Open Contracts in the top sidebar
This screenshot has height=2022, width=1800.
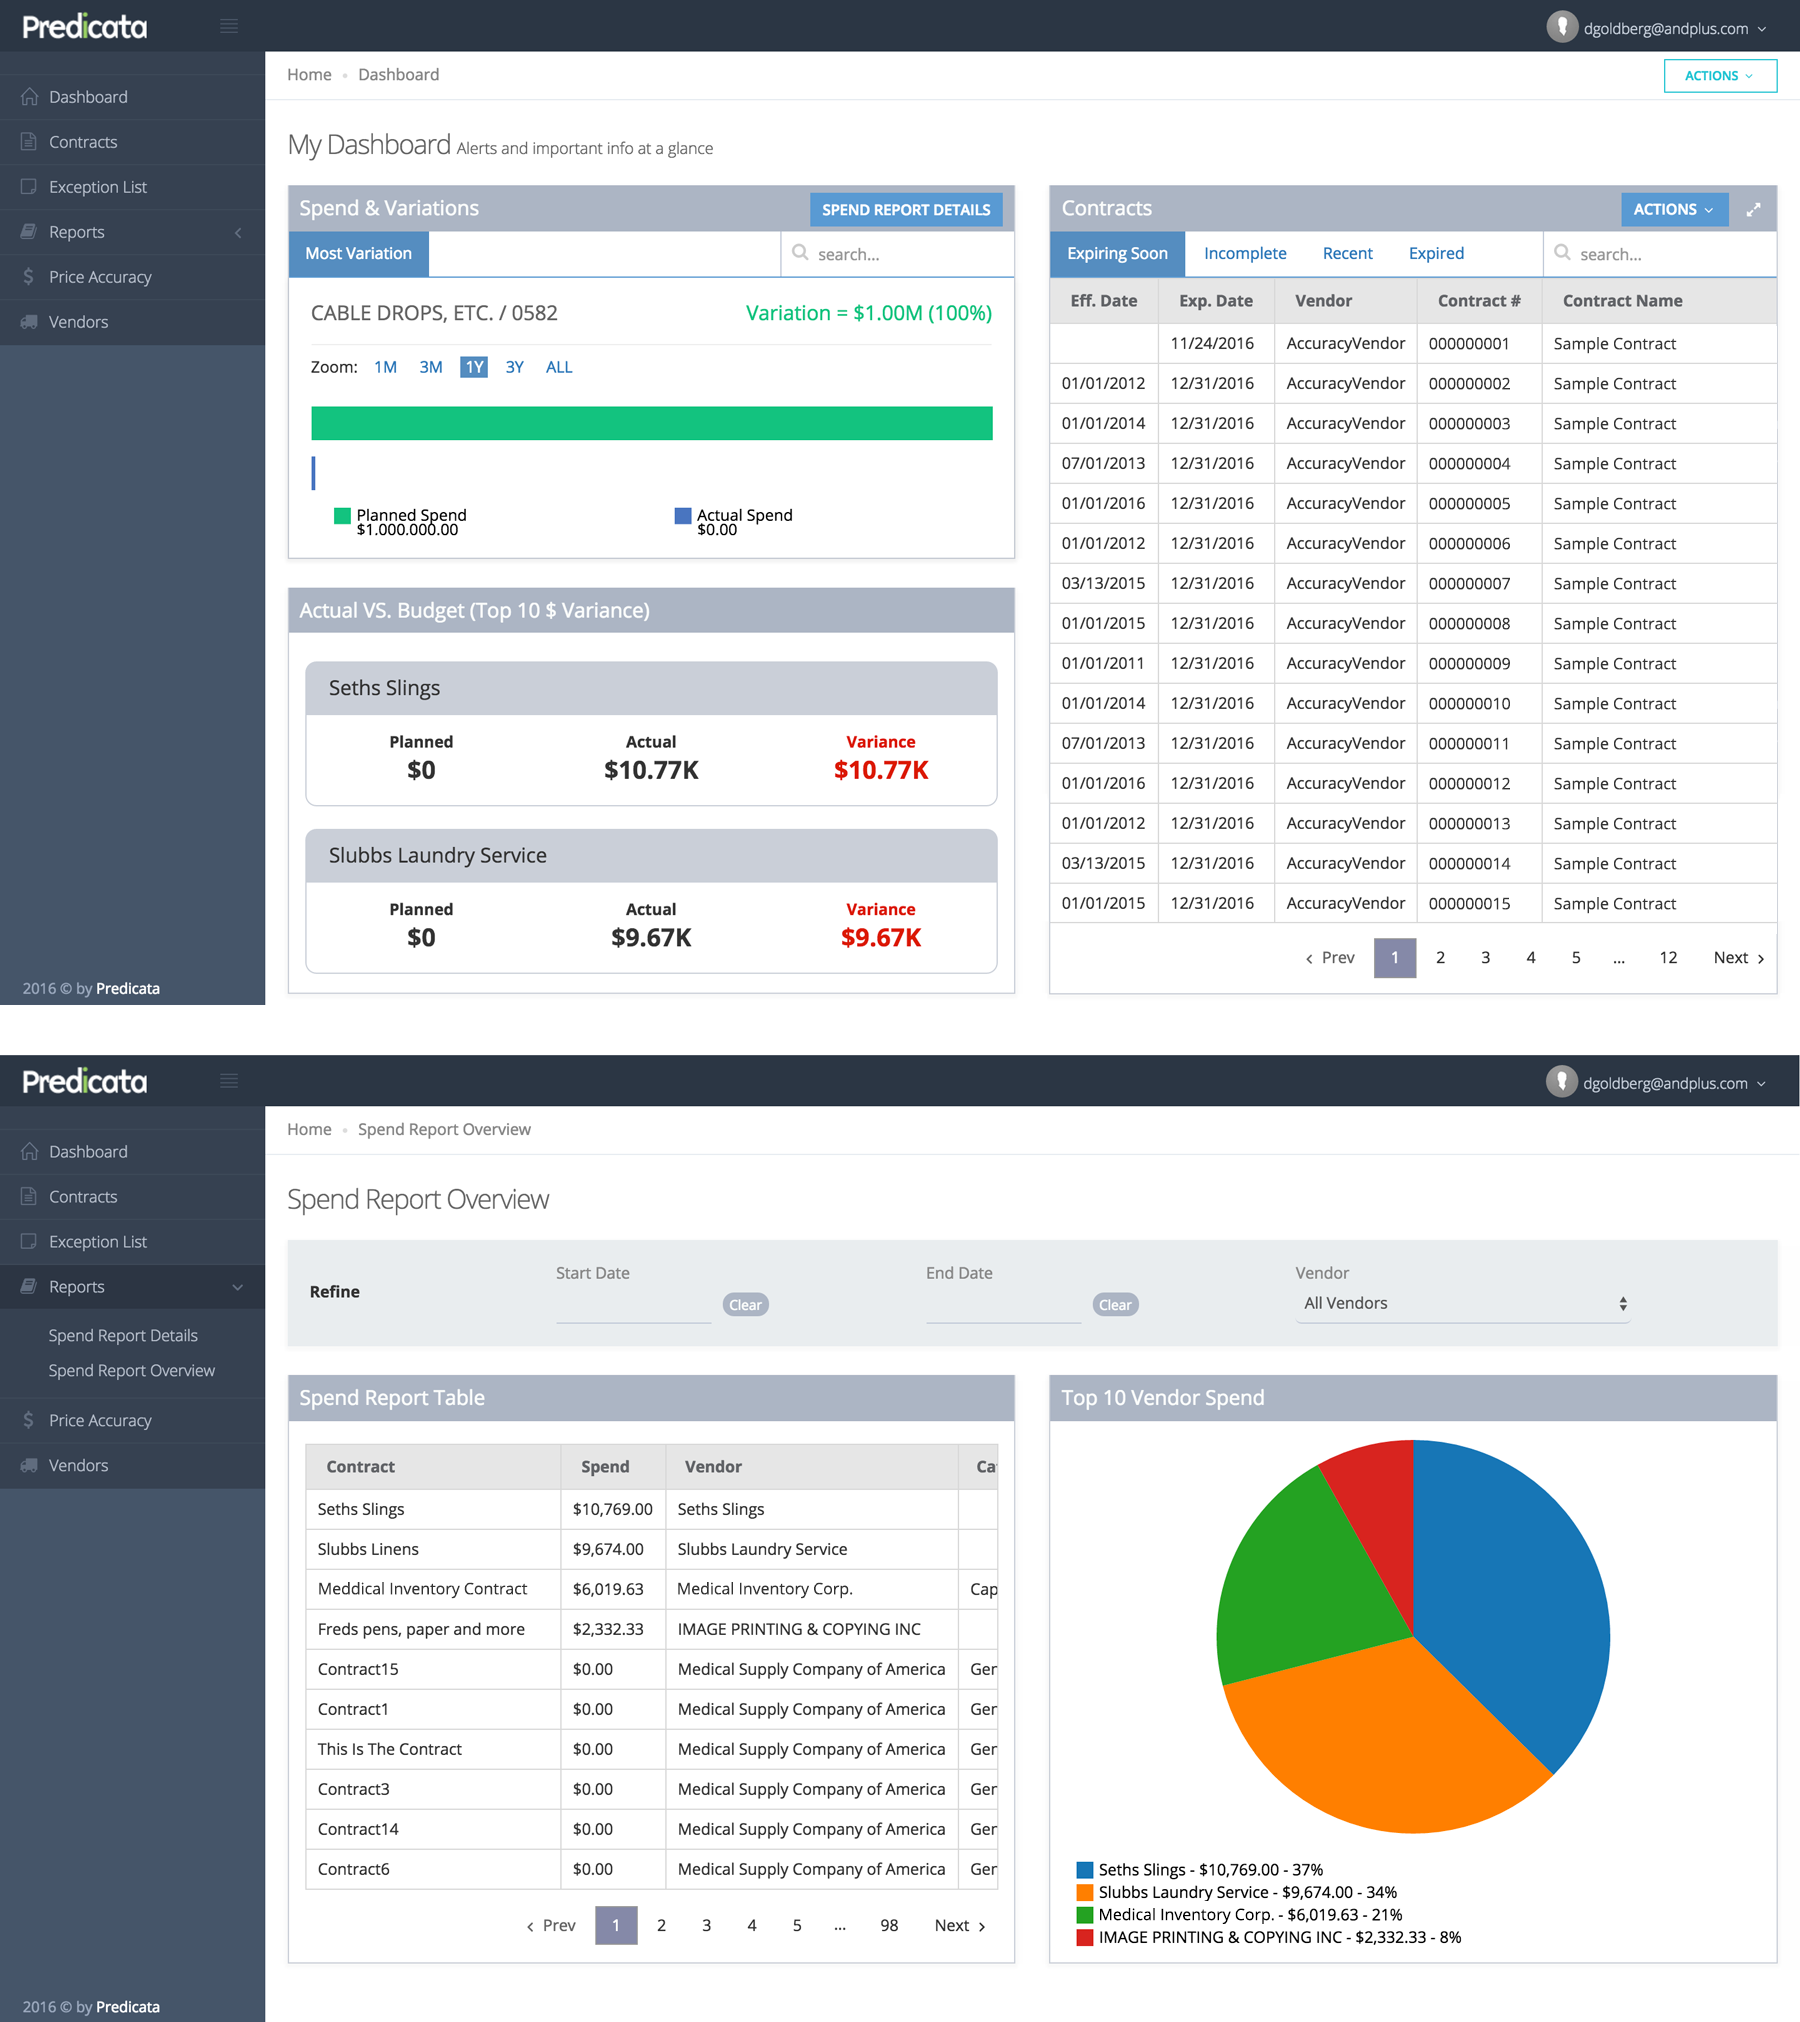click(132, 142)
